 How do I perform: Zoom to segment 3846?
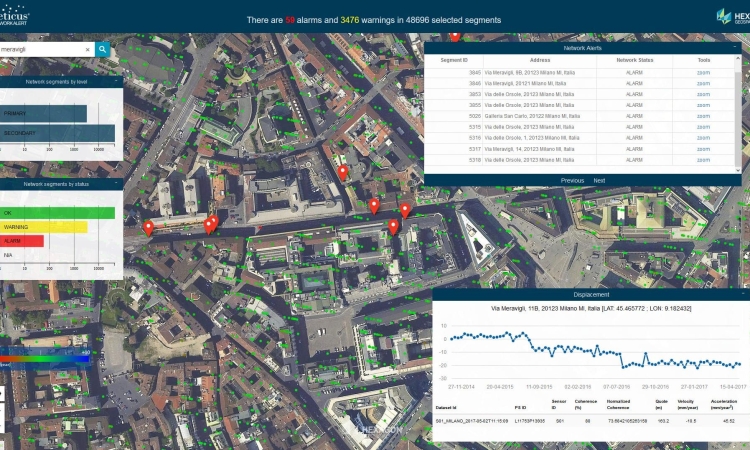(x=703, y=83)
